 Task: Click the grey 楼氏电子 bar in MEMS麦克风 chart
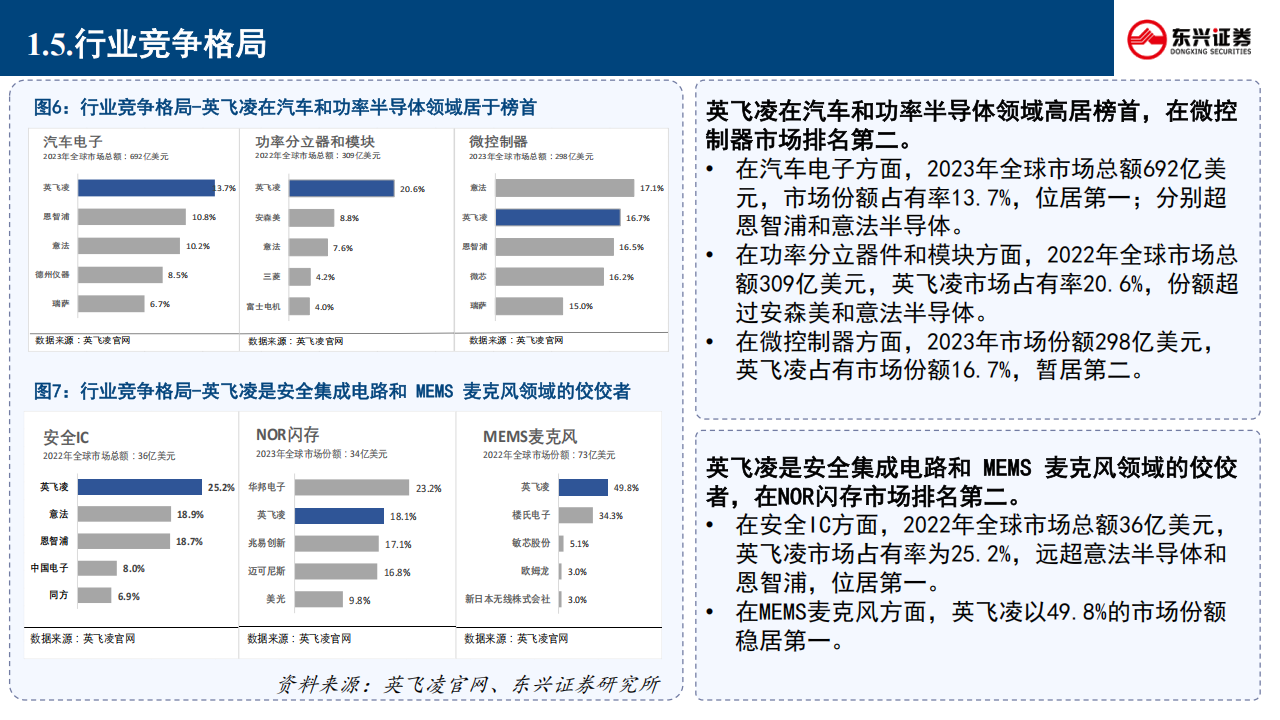click(575, 515)
